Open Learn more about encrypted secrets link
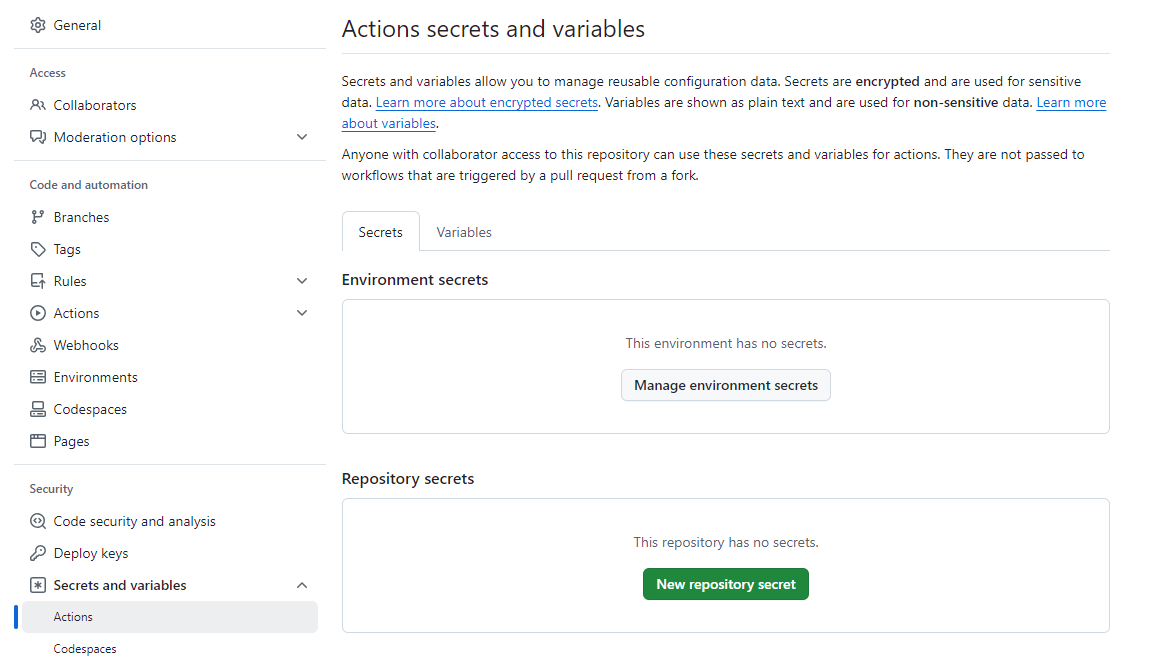The image size is (1150, 663). 487,103
